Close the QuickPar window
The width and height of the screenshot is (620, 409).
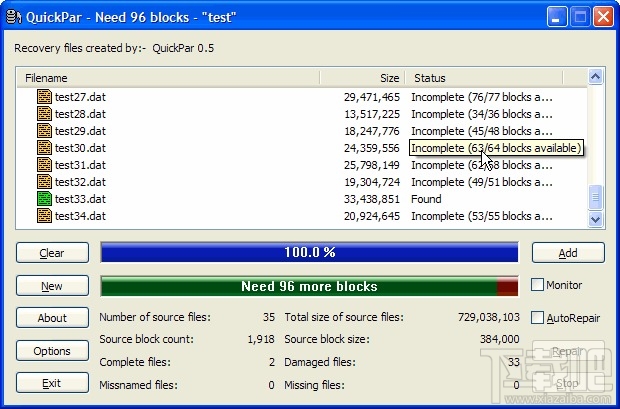(604, 17)
